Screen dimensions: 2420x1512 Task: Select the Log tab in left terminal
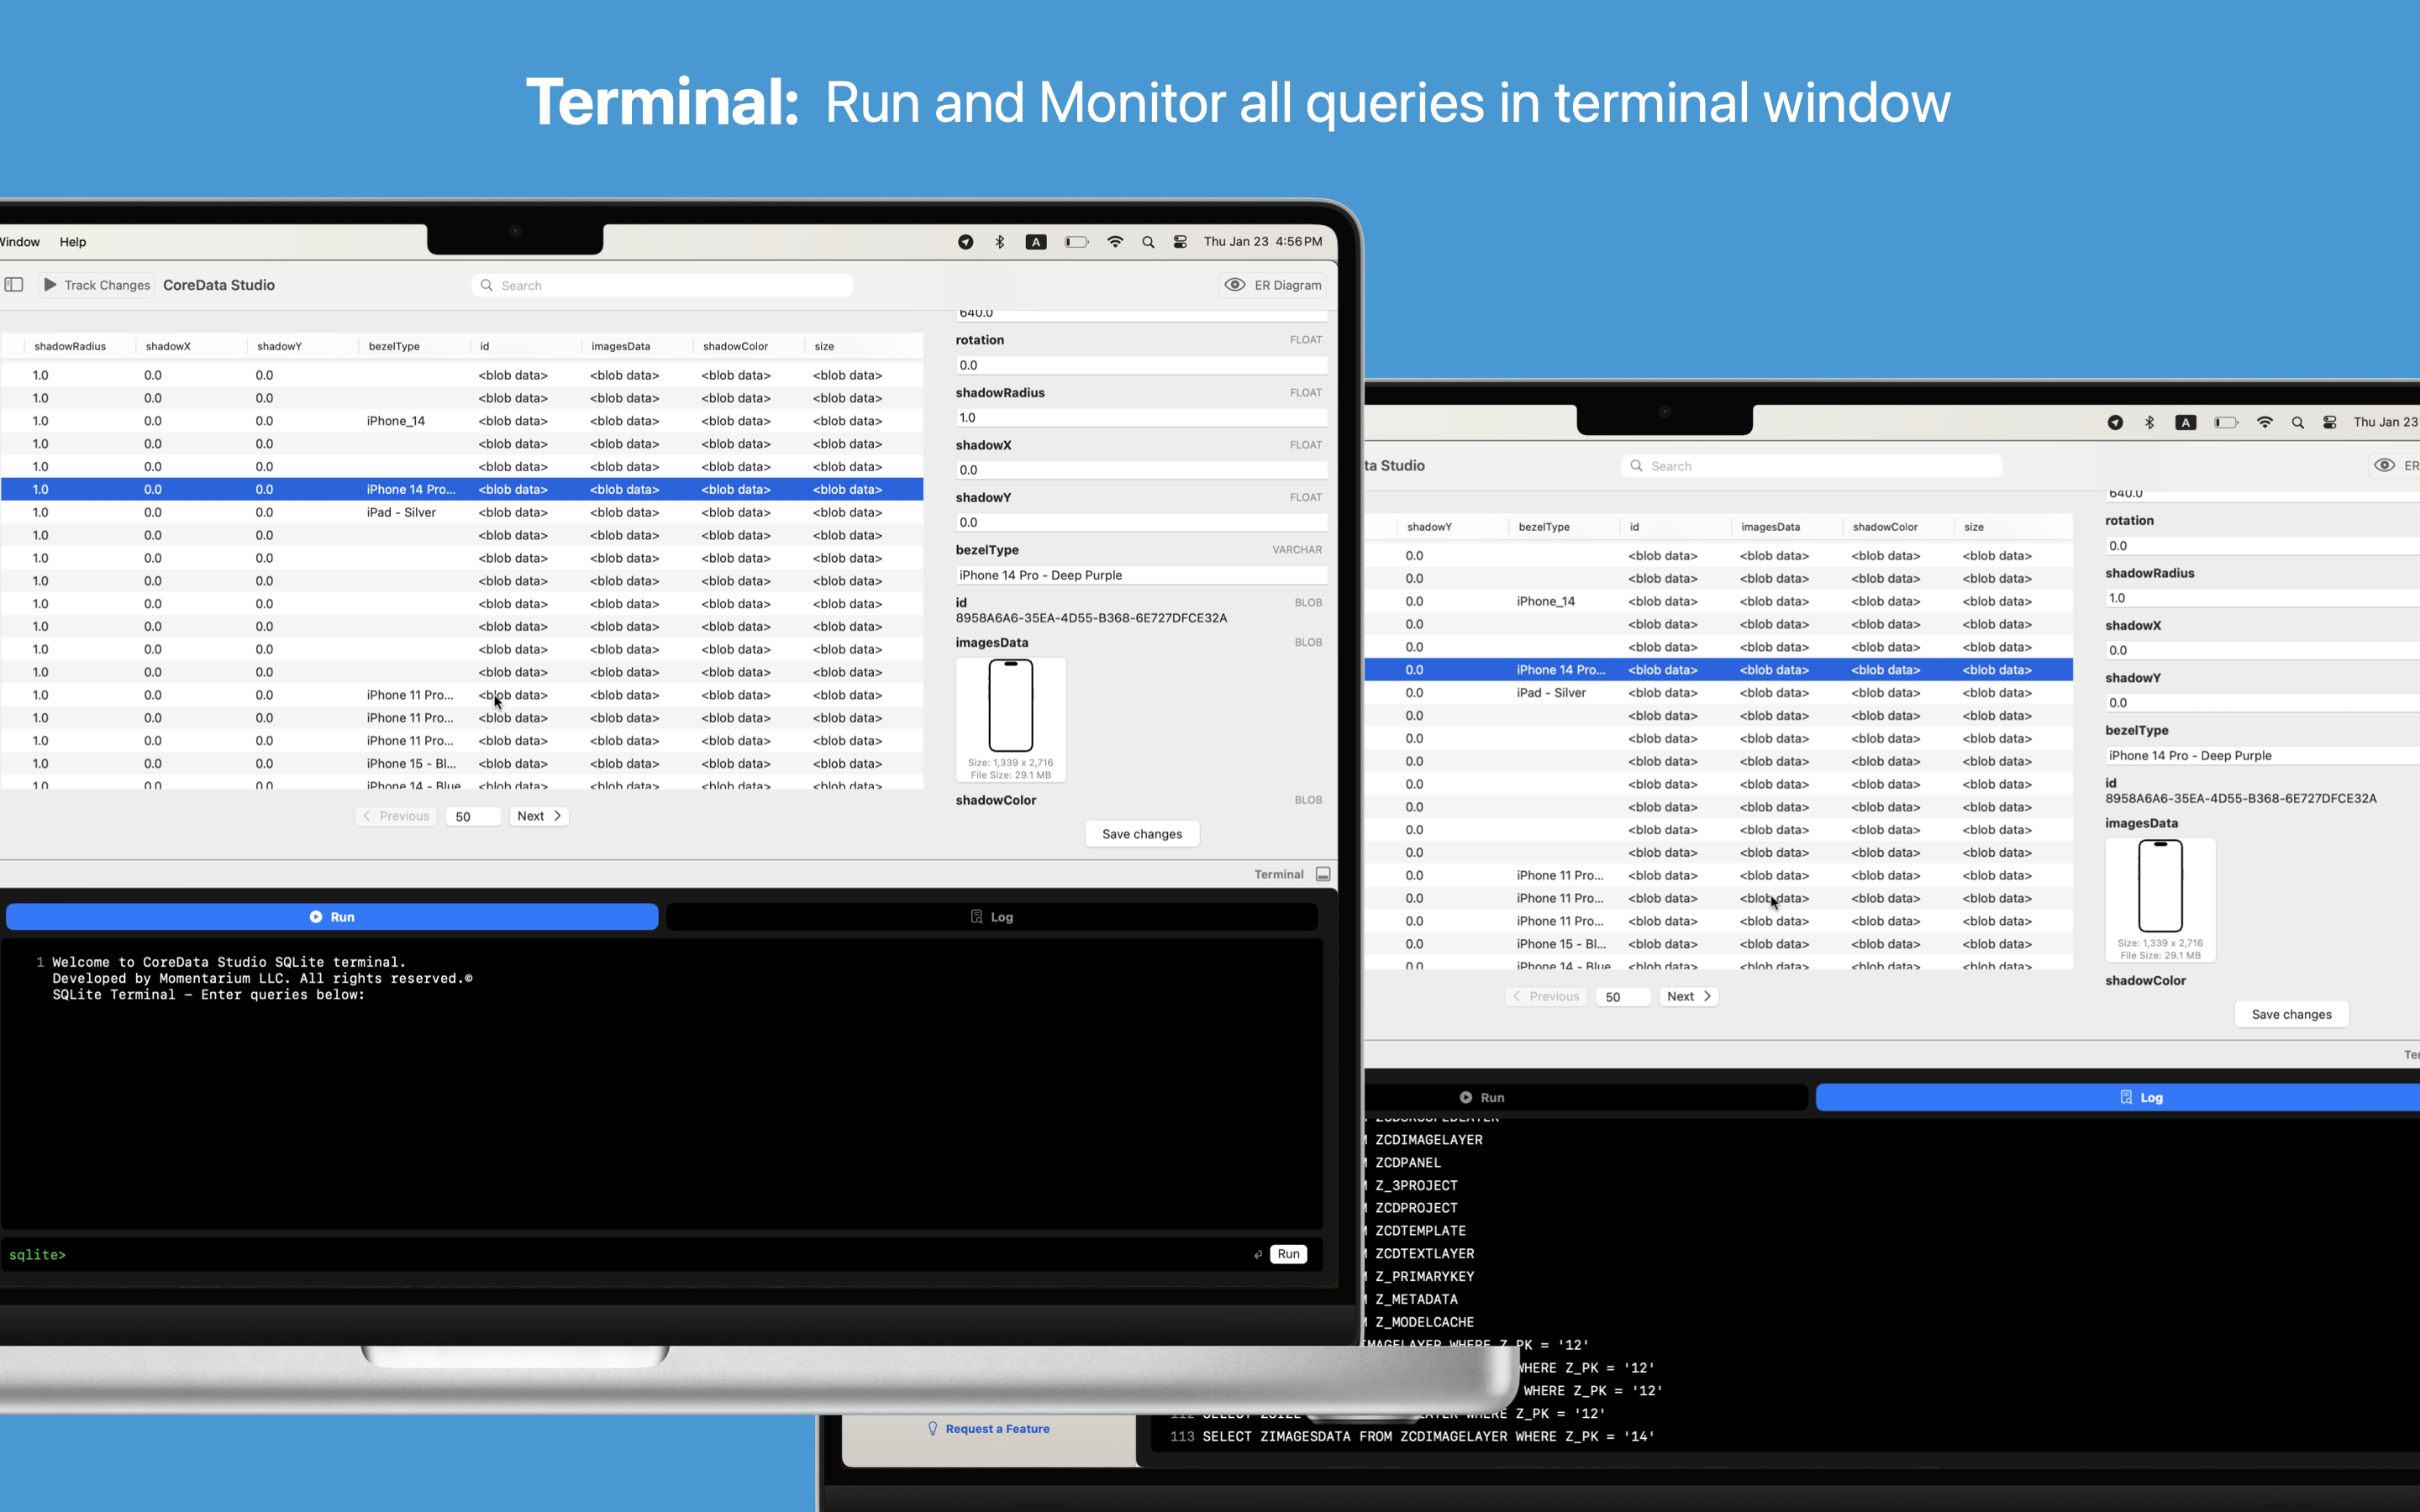(991, 917)
